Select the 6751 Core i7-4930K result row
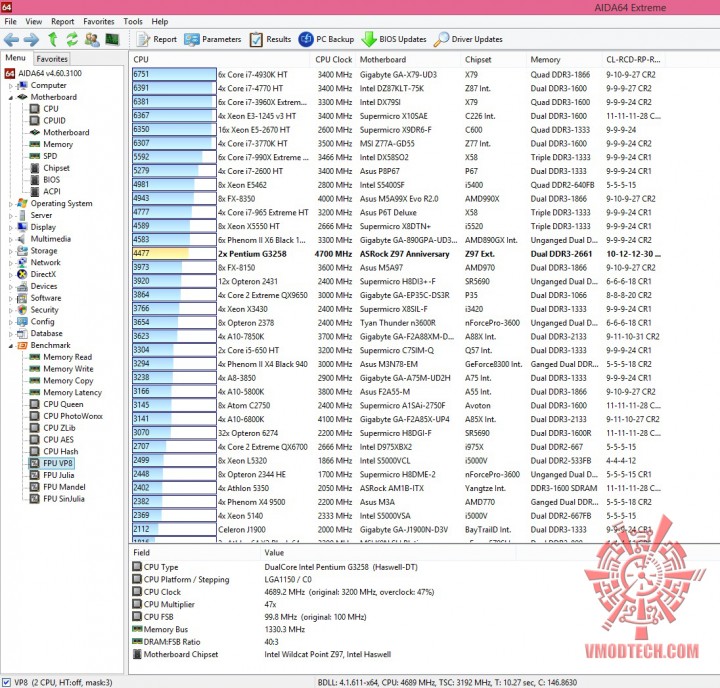720x688 pixels. pyautogui.click(x=397, y=74)
